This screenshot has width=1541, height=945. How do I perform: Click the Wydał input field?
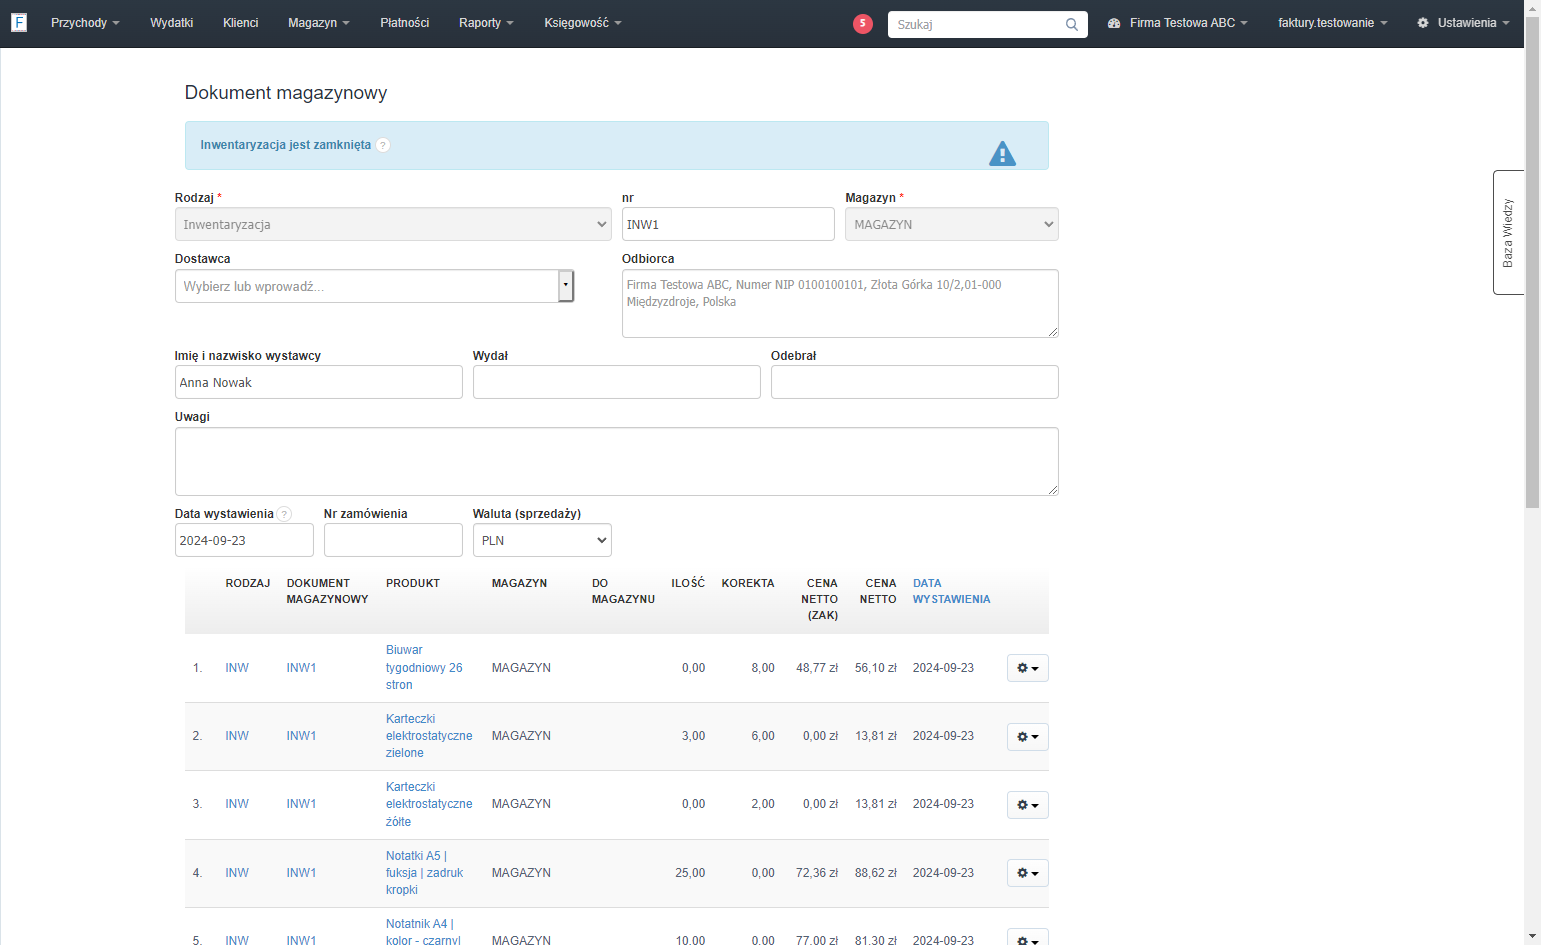(x=616, y=382)
